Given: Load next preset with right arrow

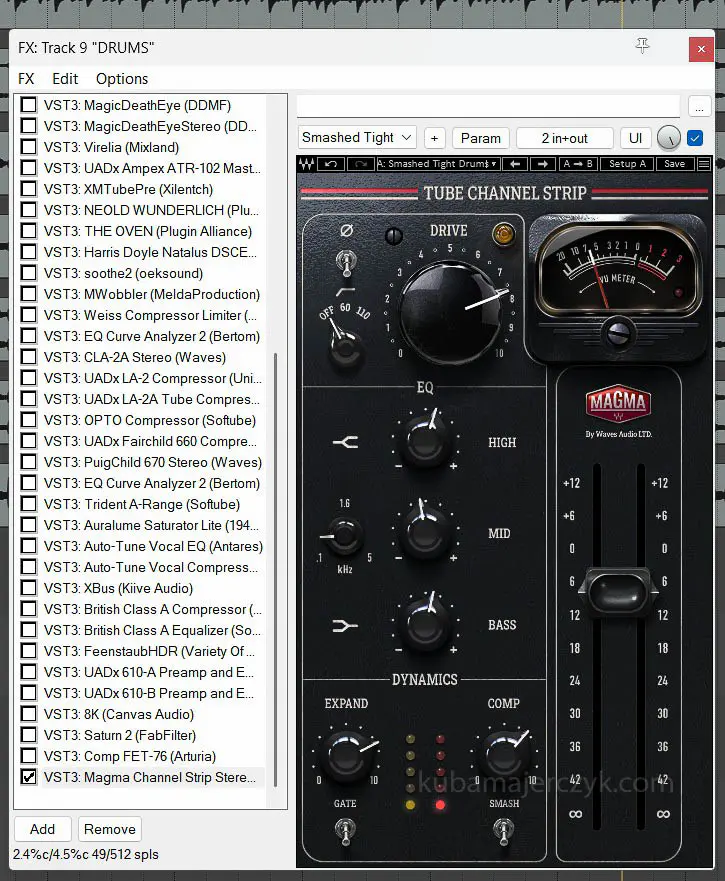Looking at the screenshot, I should click(x=542, y=164).
